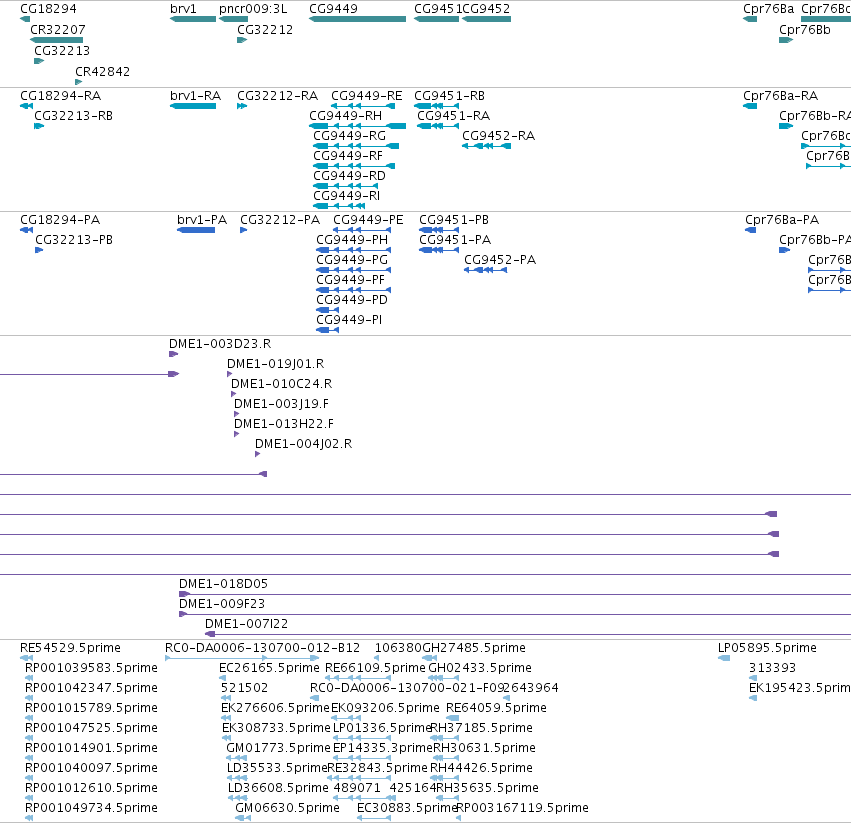
Task: Select EST GM06630.5prime
Action: (x=287, y=808)
